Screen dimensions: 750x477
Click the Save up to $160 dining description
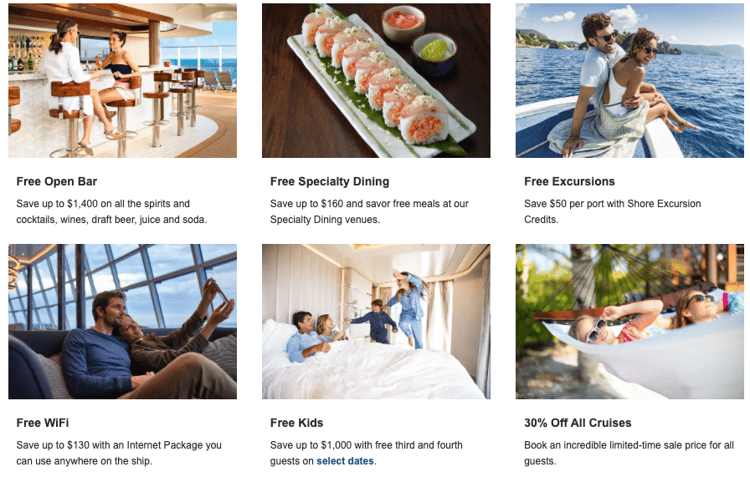coord(369,211)
